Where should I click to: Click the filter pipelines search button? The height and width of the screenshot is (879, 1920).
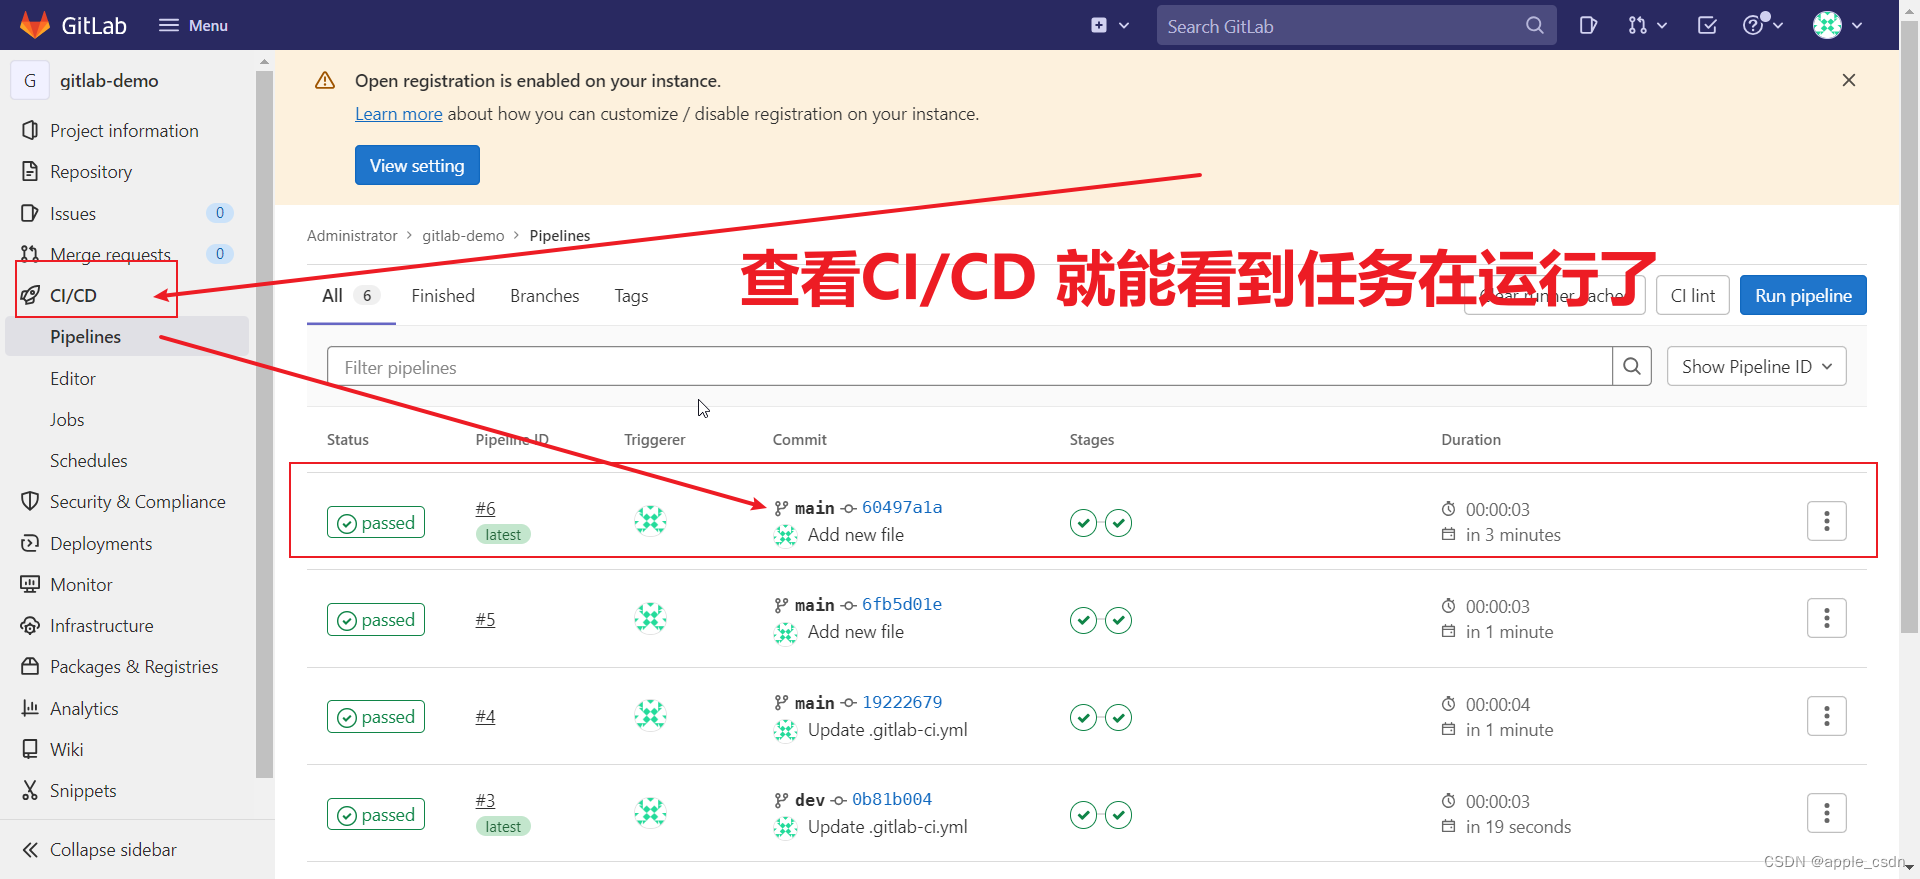tap(1632, 367)
